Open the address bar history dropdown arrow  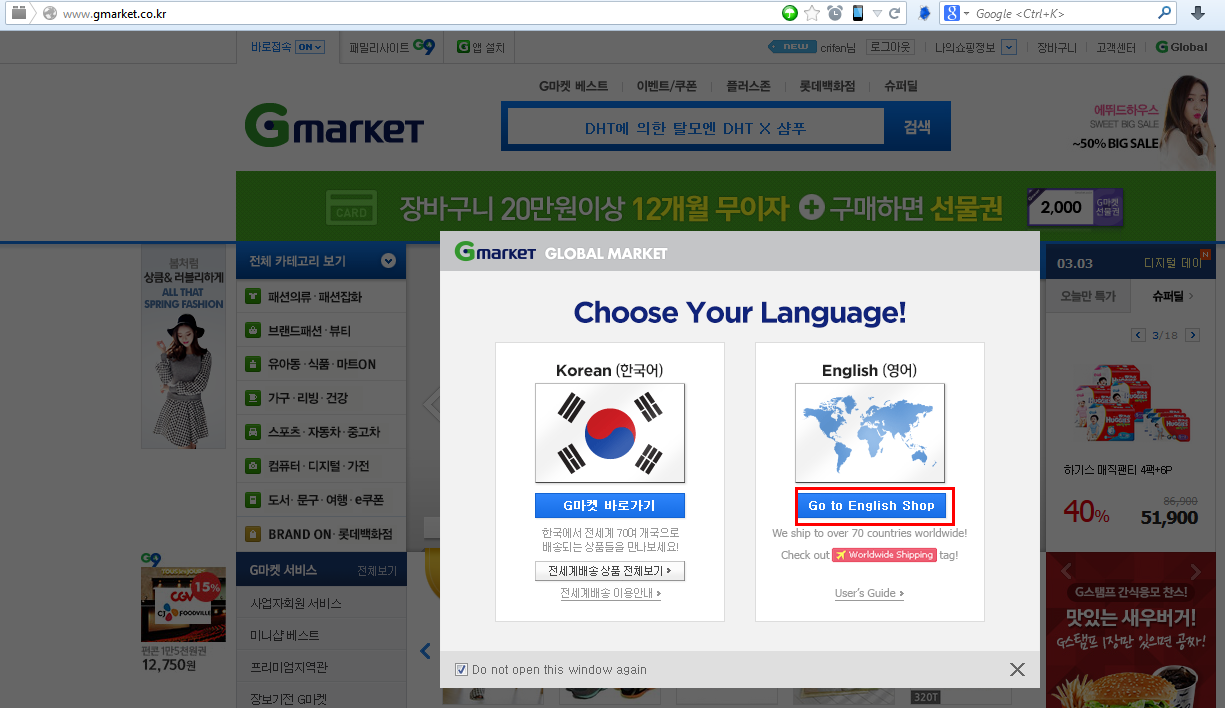[x=877, y=13]
